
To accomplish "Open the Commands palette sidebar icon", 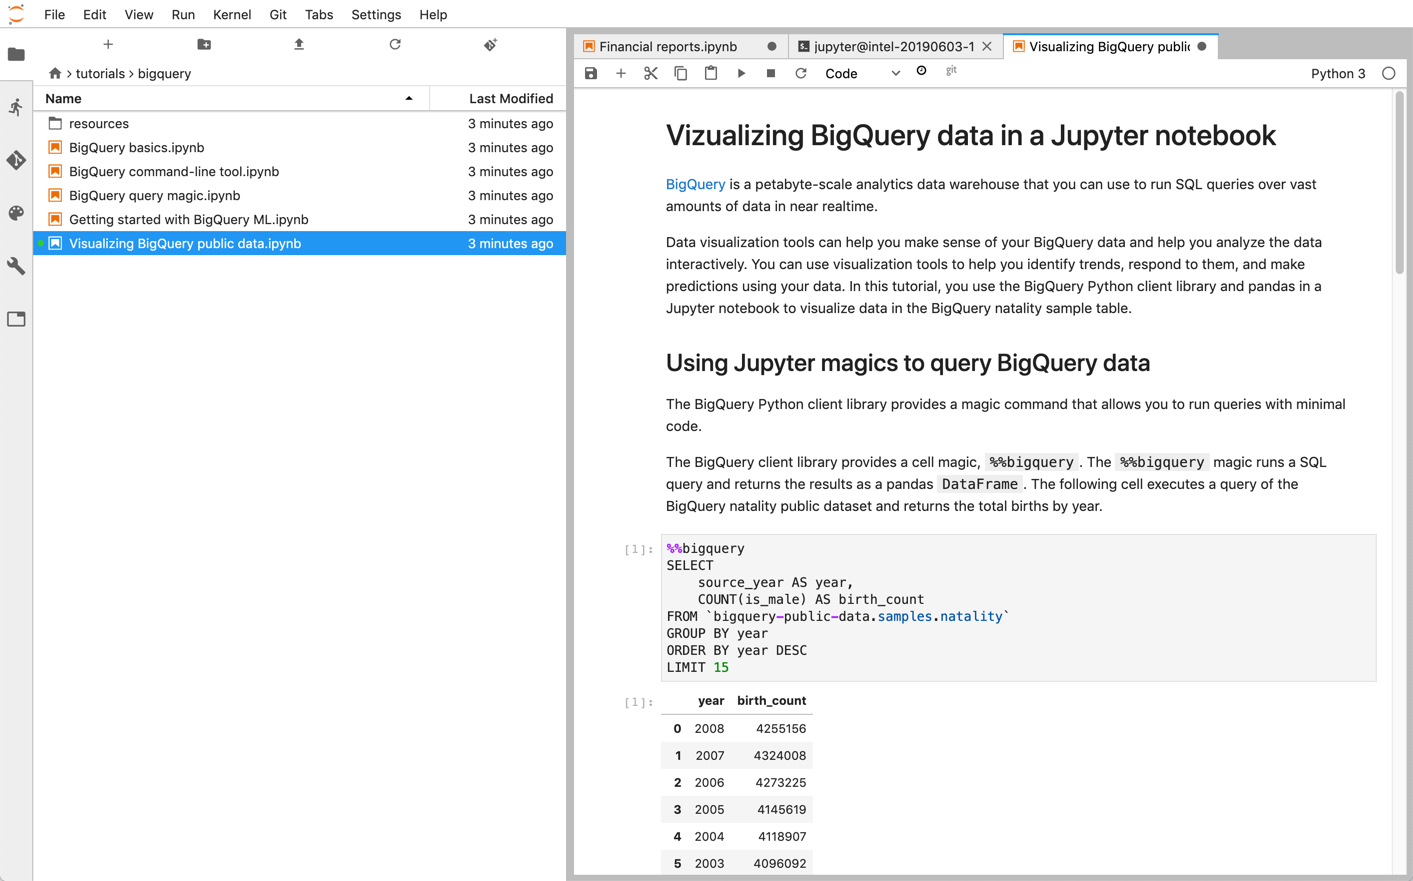I will coord(16,213).
